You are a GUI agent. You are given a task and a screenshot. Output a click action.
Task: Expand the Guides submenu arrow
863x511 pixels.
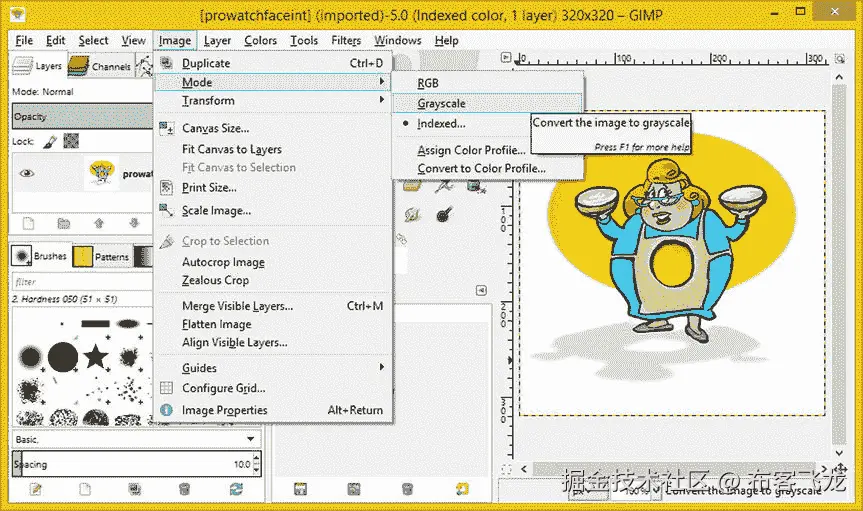click(x=381, y=367)
